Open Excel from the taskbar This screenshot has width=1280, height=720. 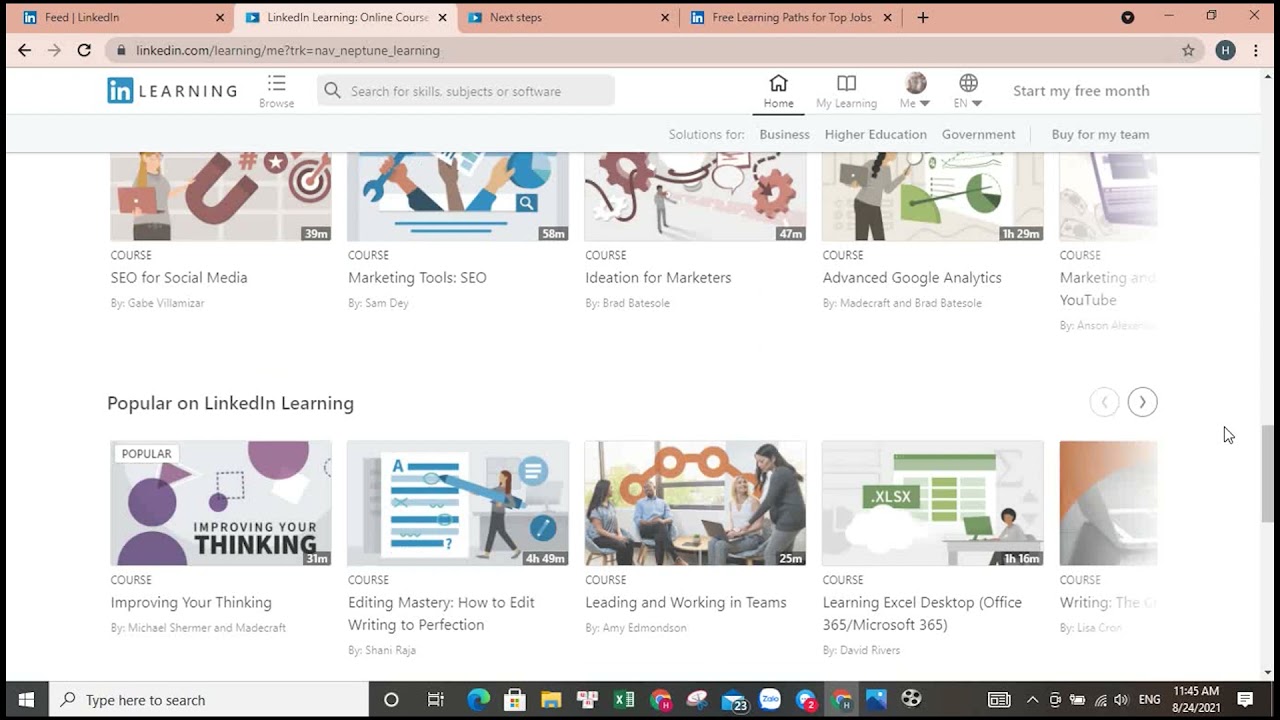point(624,700)
